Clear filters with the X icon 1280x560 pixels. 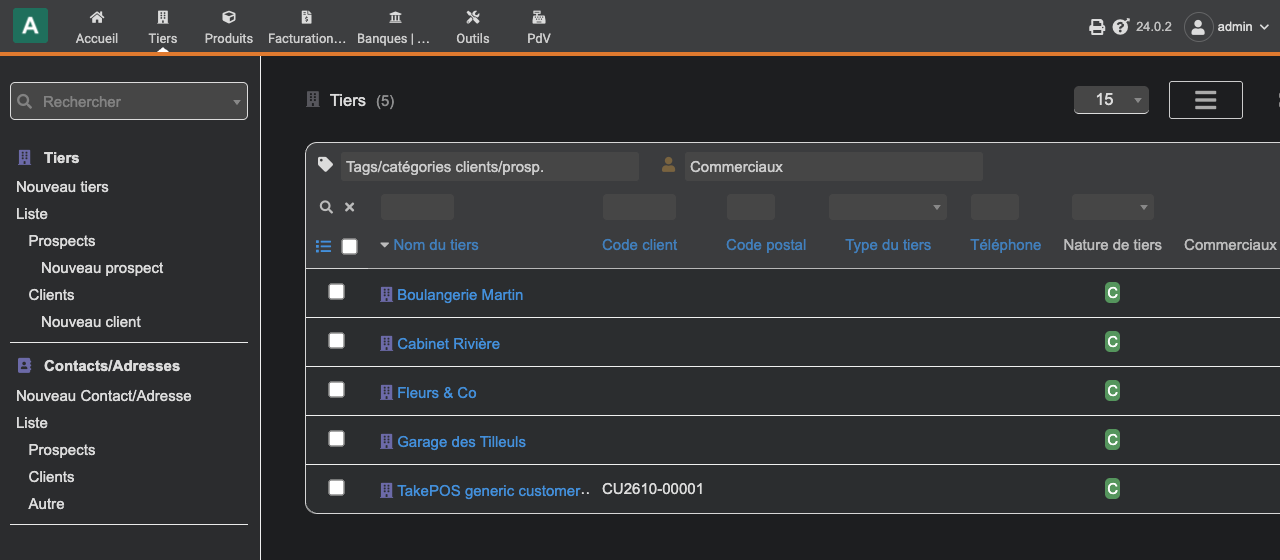(350, 207)
